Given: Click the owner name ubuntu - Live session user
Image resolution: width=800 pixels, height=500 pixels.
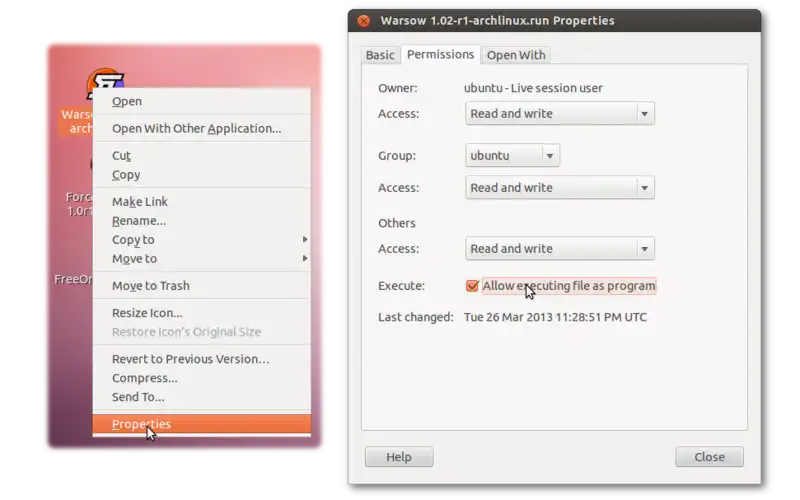Looking at the screenshot, I should [x=533, y=88].
